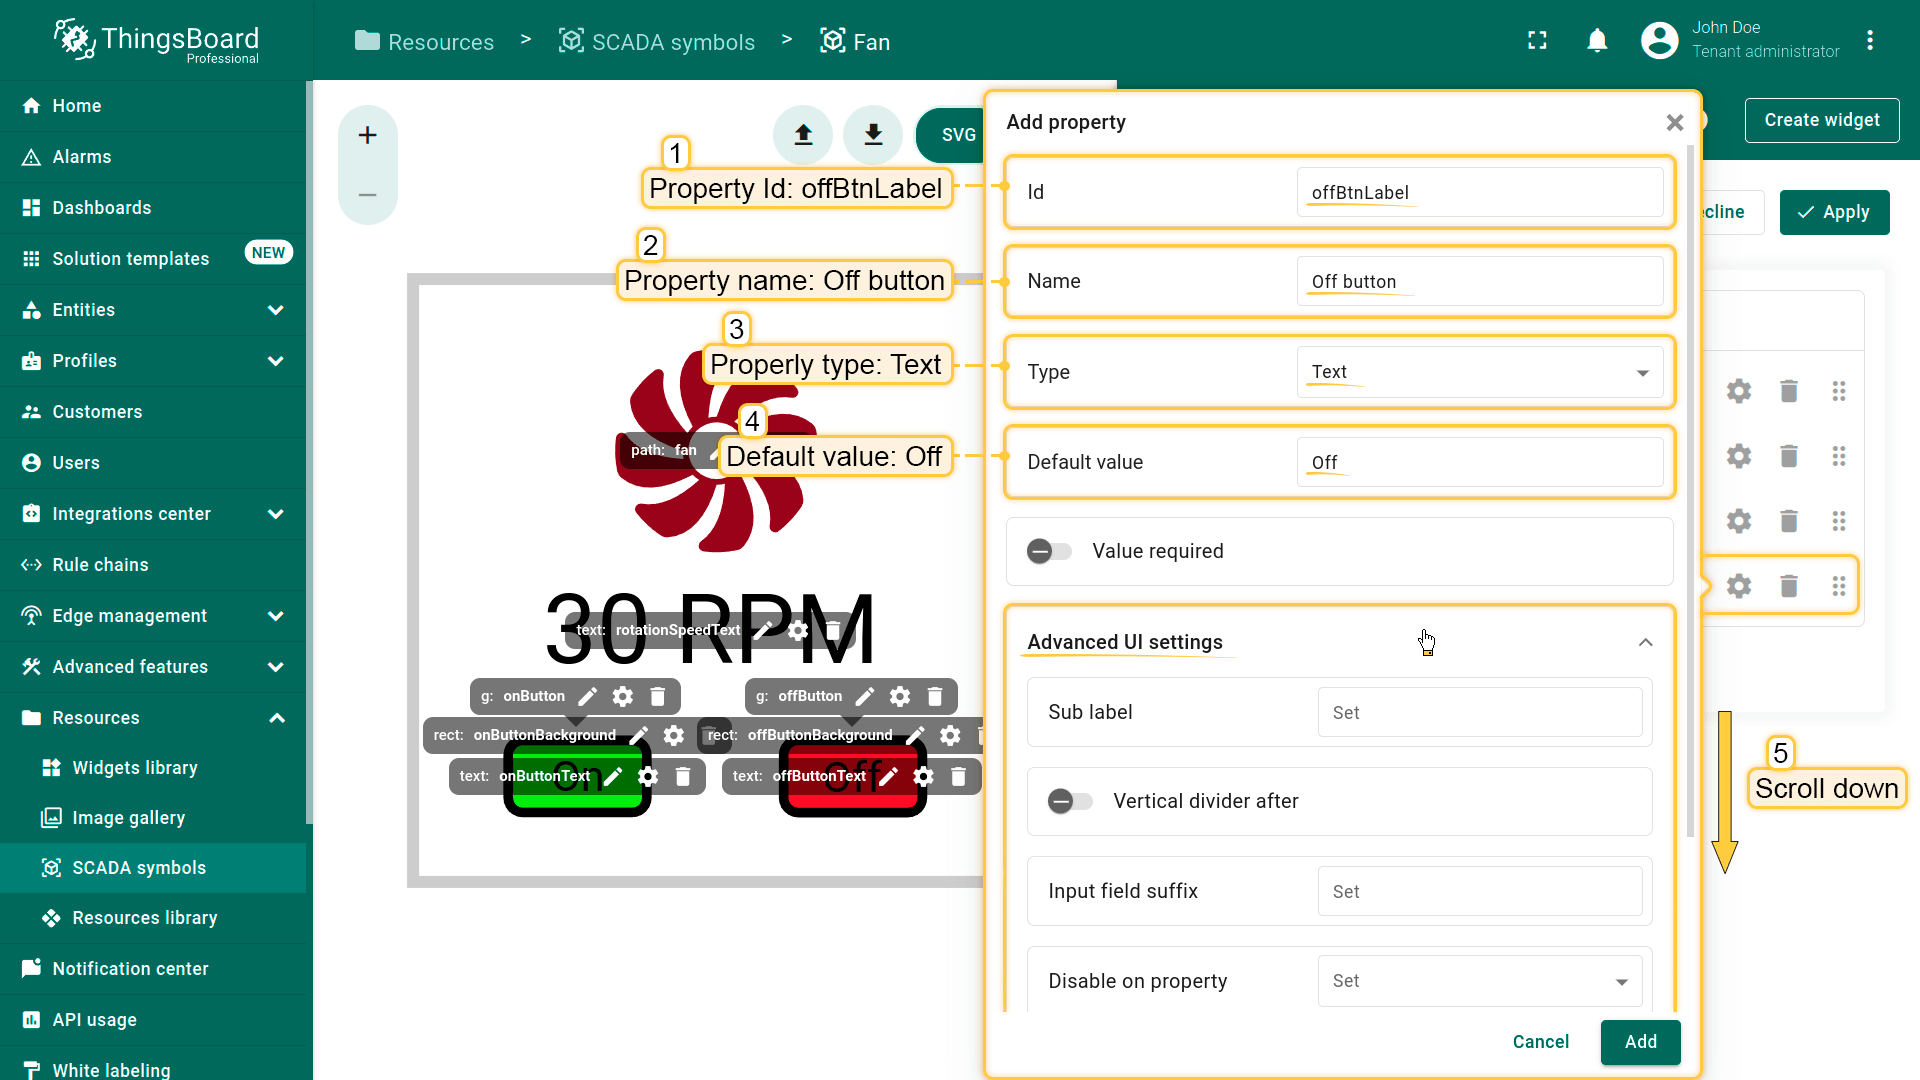Zoom in with the plus button
Viewport: 1920px width, 1080px height.
(x=367, y=135)
